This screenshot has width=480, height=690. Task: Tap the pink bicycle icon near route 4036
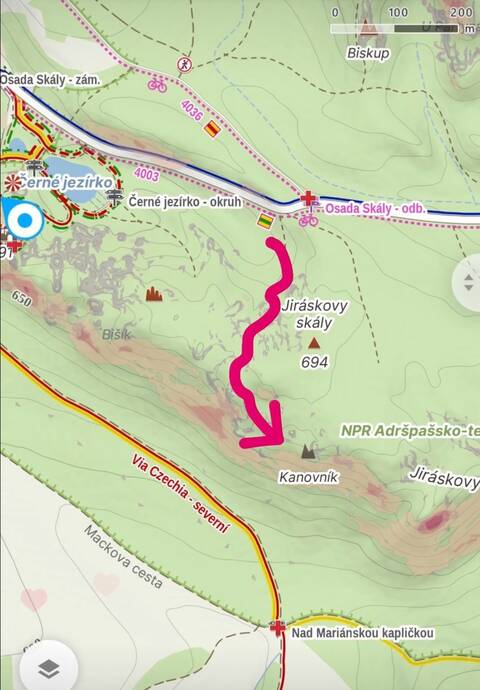158,85
